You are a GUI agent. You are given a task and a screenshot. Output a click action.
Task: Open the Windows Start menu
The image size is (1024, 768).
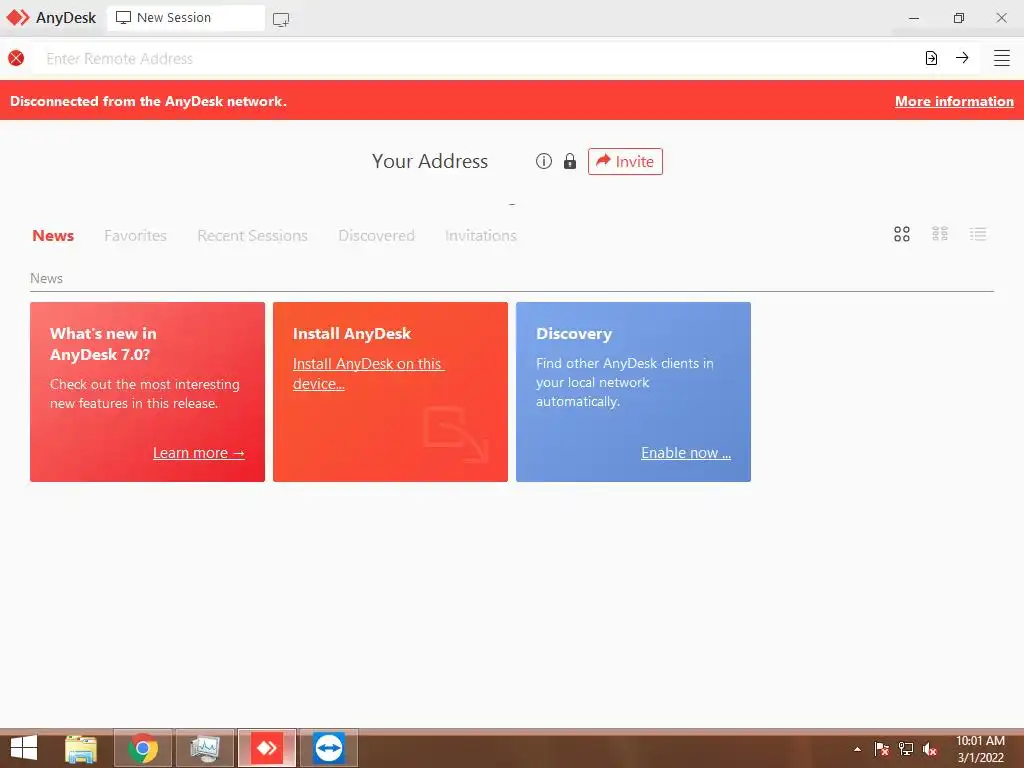(24, 748)
